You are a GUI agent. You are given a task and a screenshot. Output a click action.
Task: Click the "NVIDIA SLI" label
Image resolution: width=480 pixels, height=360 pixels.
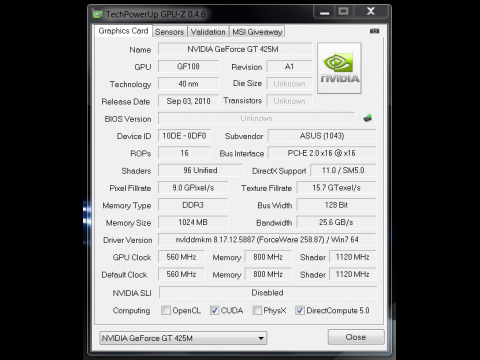[x=132, y=293]
